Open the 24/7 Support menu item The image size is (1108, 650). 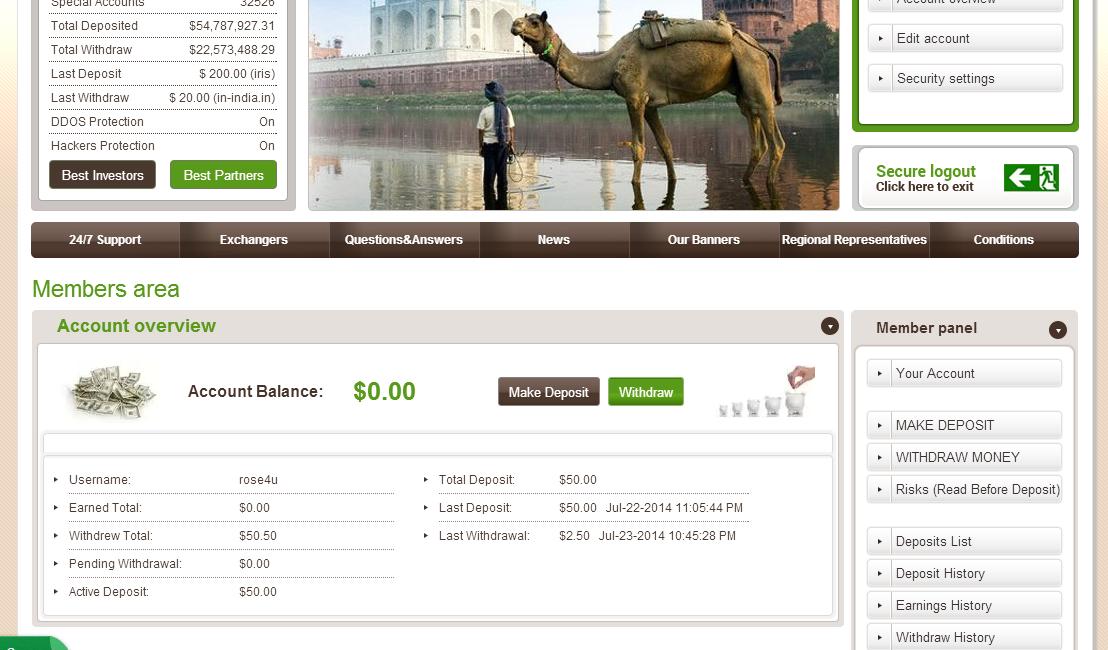tap(105, 240)
